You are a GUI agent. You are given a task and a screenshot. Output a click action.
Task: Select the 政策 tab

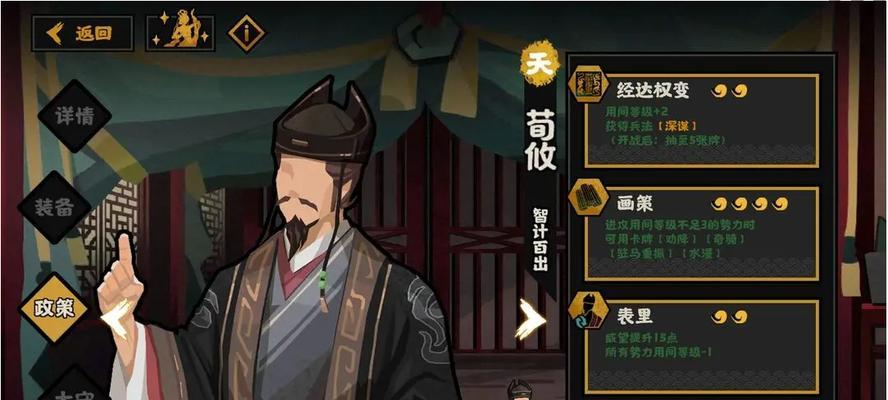(x=54, y=308)
